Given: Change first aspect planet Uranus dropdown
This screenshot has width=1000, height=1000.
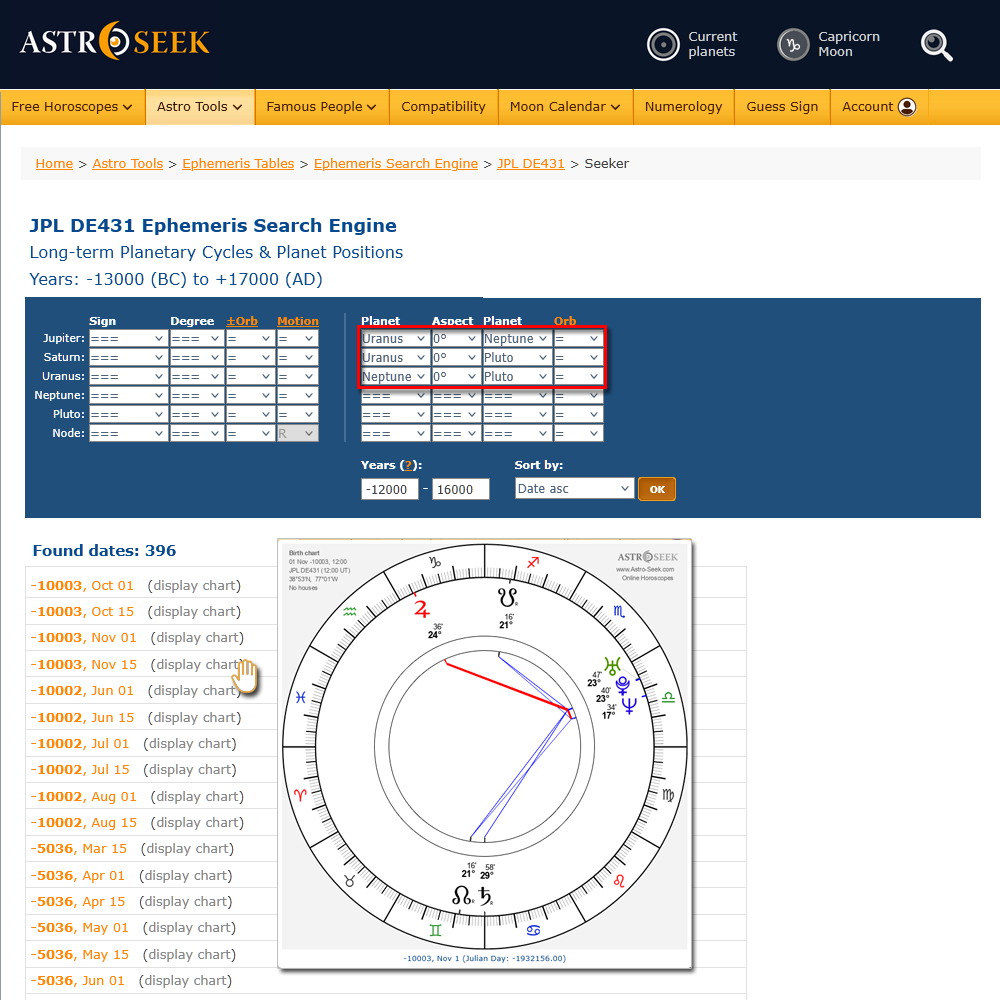Looking at the screenshot, I should 393,339.
